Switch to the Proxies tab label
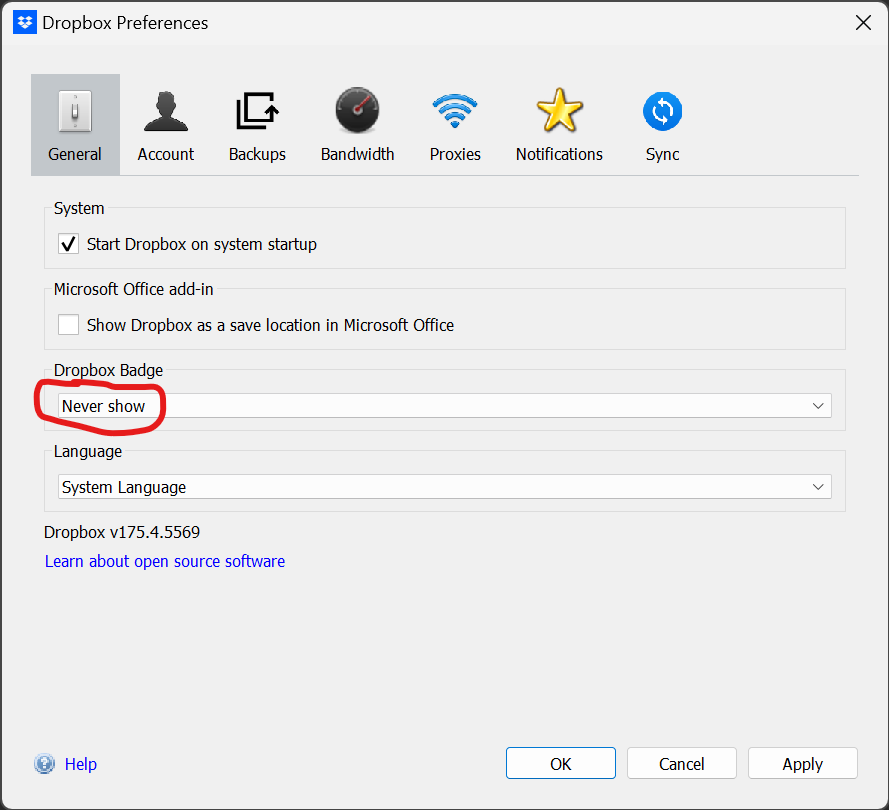The height and width of the screenshot is (810, 889). [x=455, y=154]
